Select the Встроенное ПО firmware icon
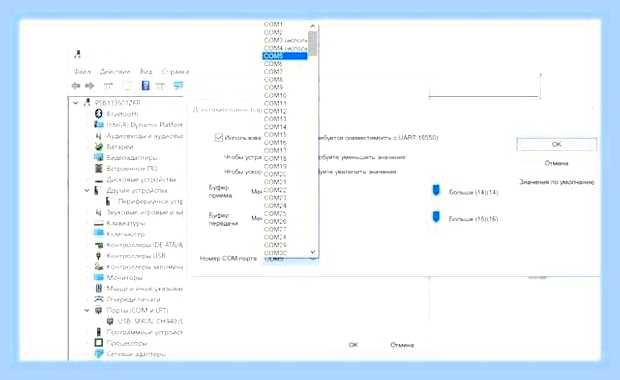The height and width of the screenshot is (380, 620). [x=99, y=168]
